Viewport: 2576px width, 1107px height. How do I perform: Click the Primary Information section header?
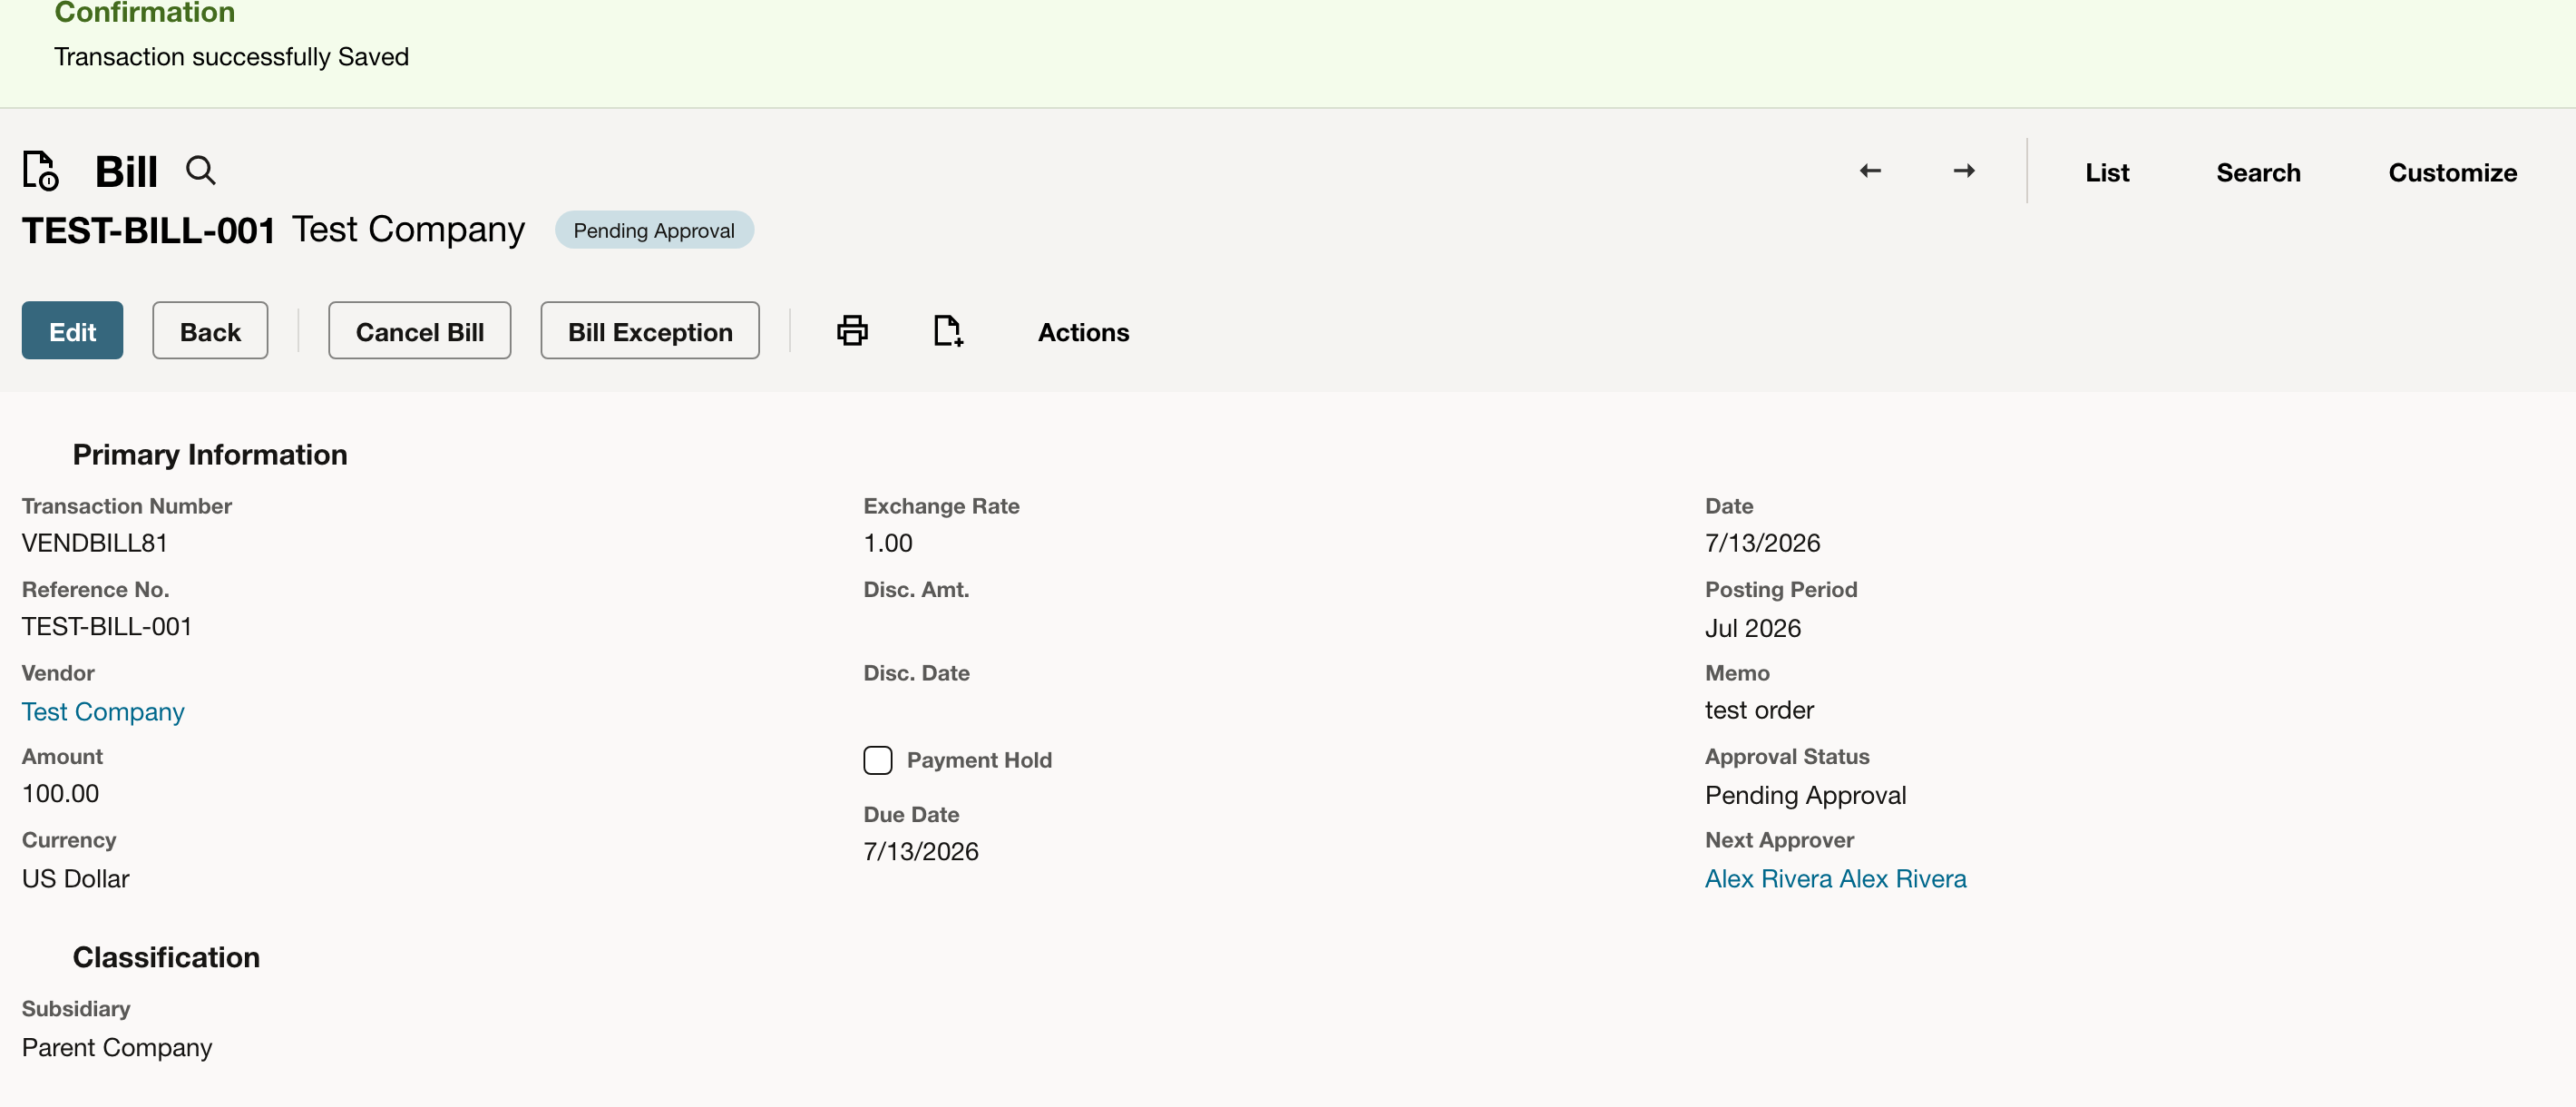coord(210,455)
